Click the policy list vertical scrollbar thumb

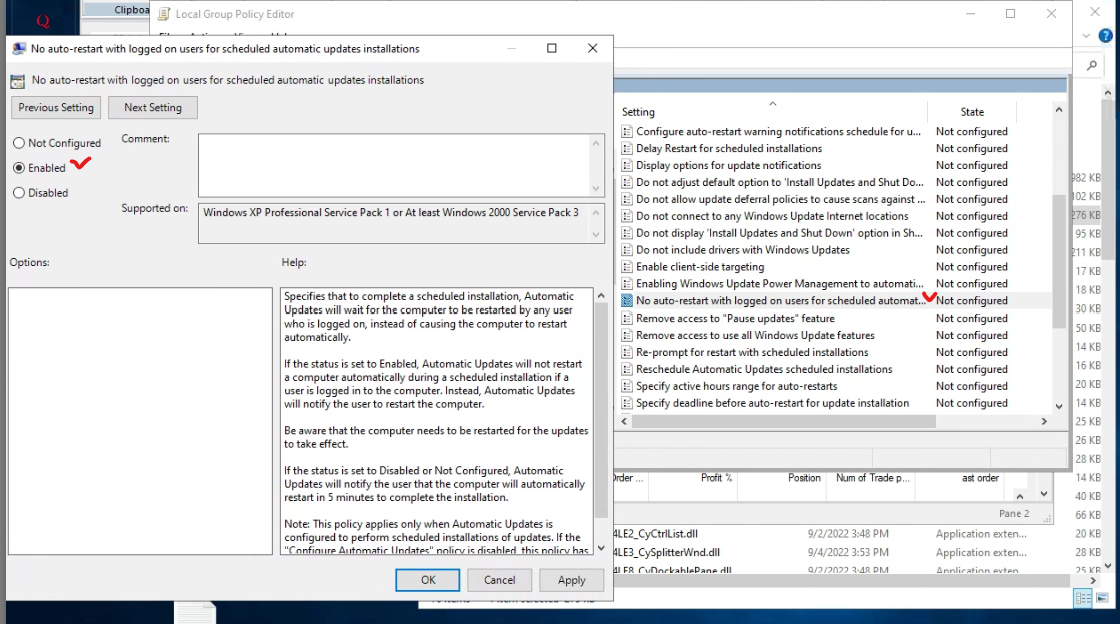pos(1059,261)
